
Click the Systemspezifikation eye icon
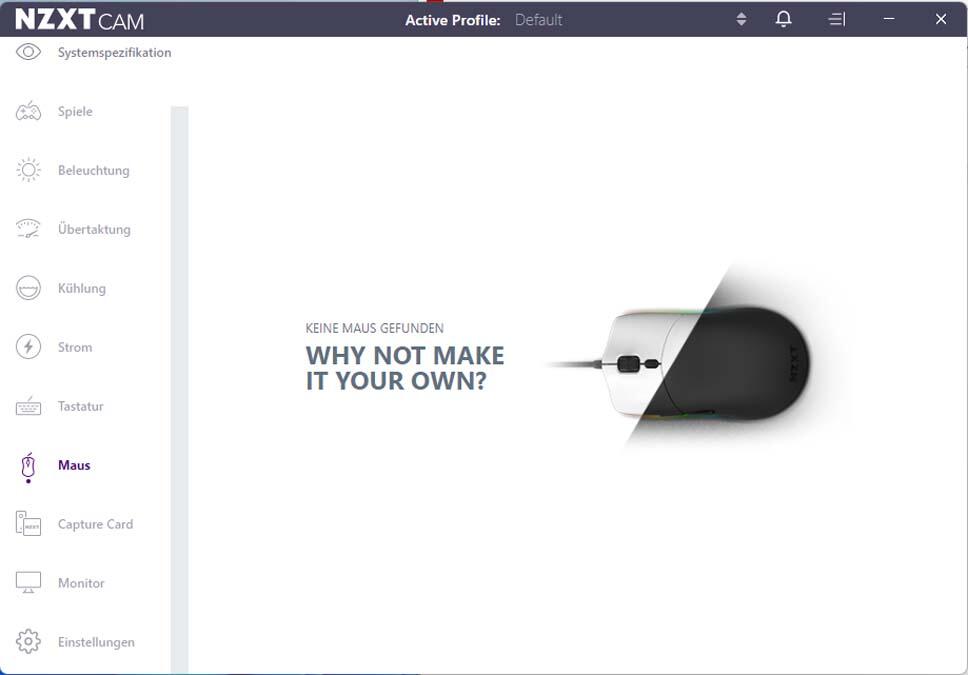click(x=28, y=52)
